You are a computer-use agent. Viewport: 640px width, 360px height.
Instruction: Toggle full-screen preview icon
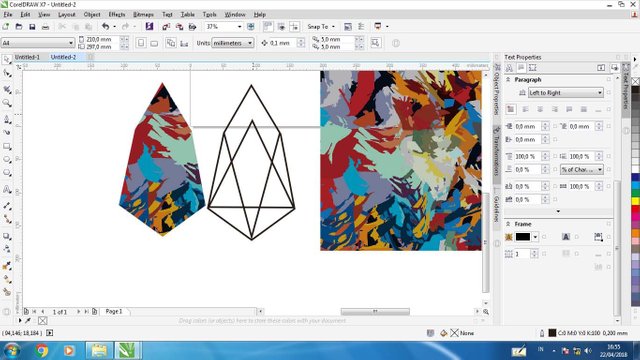pyautogui.click(x=251, y=27)
